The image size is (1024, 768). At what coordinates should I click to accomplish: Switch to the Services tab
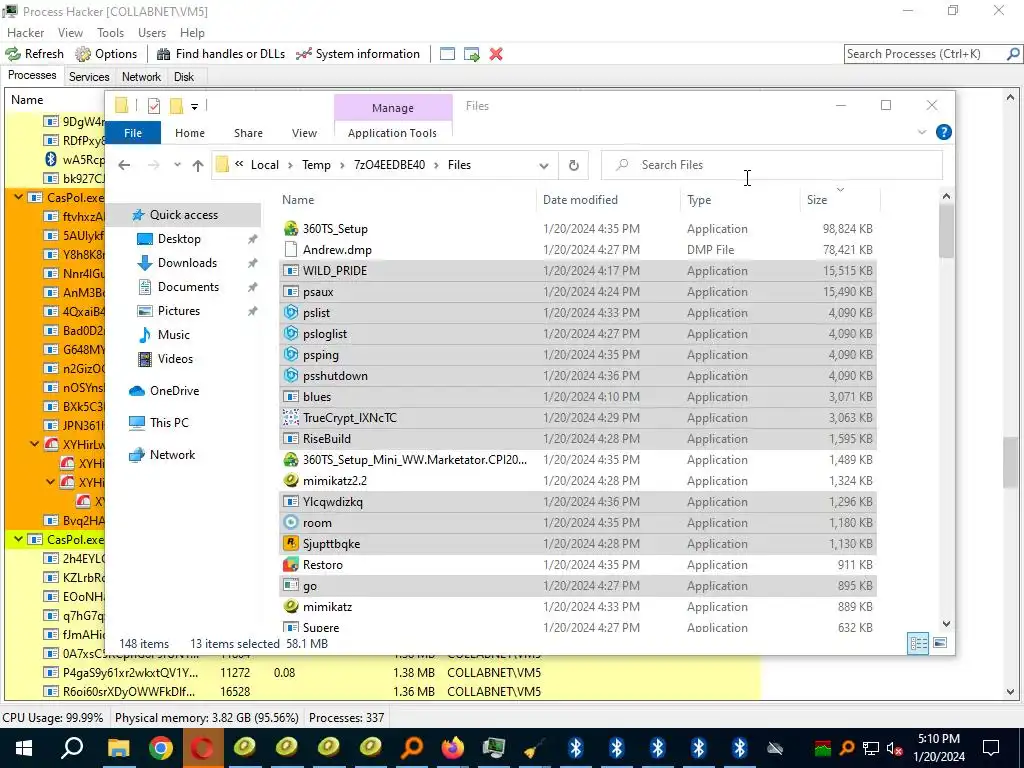(89, 77)
